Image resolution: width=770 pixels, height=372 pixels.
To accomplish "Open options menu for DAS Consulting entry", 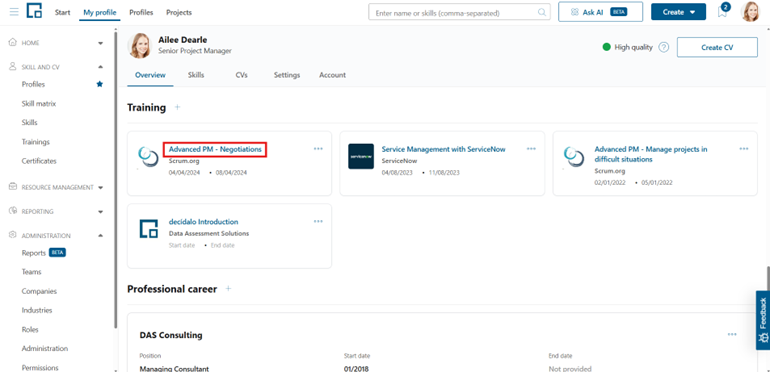I will (x=732, y=334).
